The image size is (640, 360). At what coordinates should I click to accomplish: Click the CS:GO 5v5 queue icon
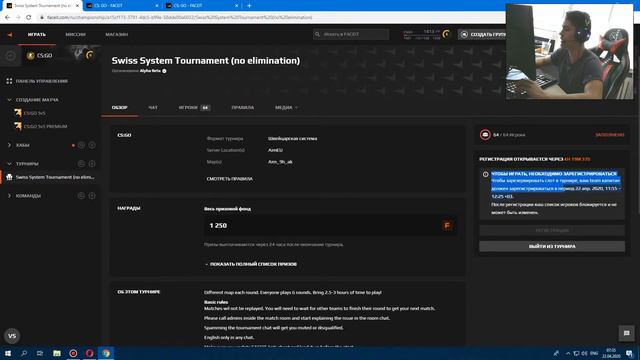18,113
